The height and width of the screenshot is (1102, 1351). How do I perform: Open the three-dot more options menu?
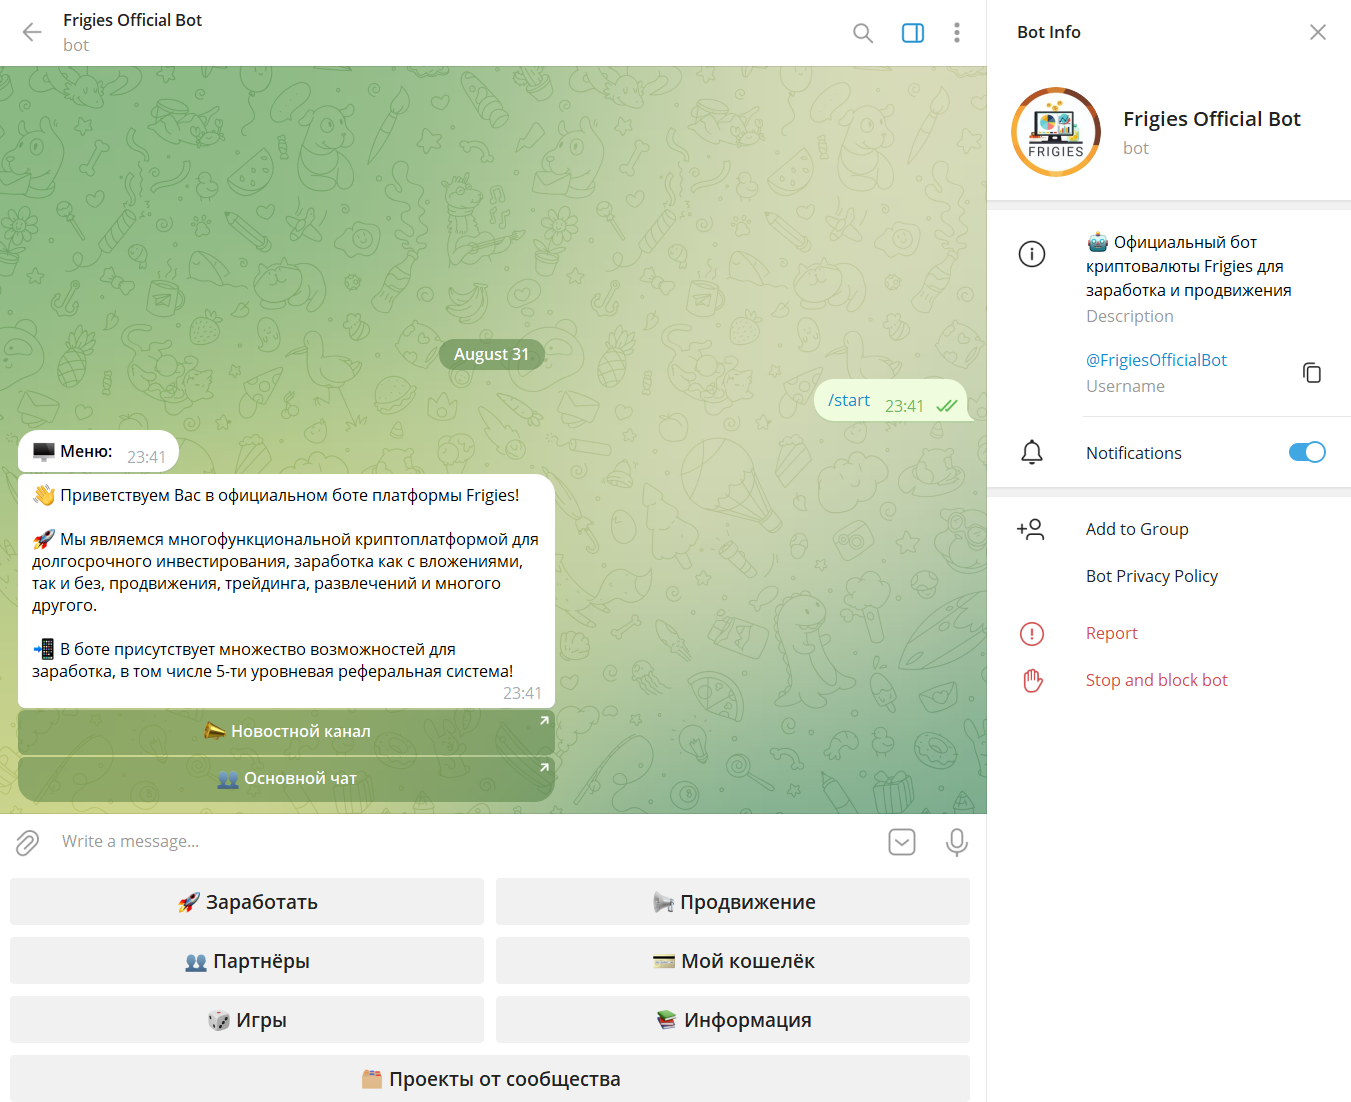point(957,33)
